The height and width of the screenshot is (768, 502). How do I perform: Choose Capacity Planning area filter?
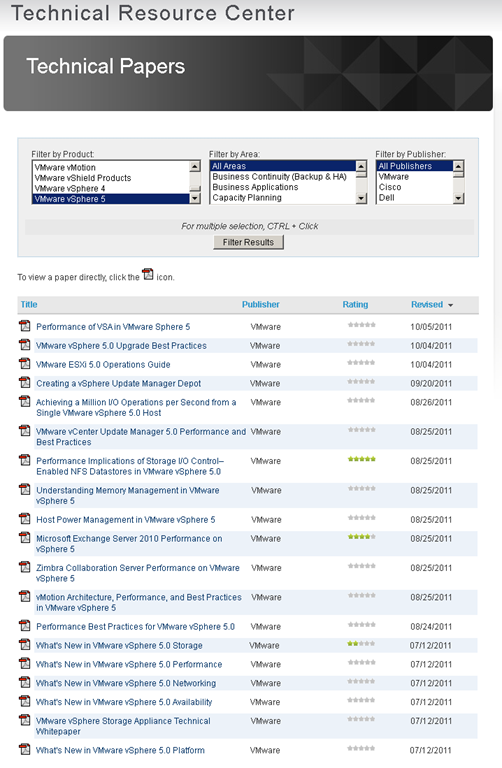pyautogui.click(x=283, y=197)
